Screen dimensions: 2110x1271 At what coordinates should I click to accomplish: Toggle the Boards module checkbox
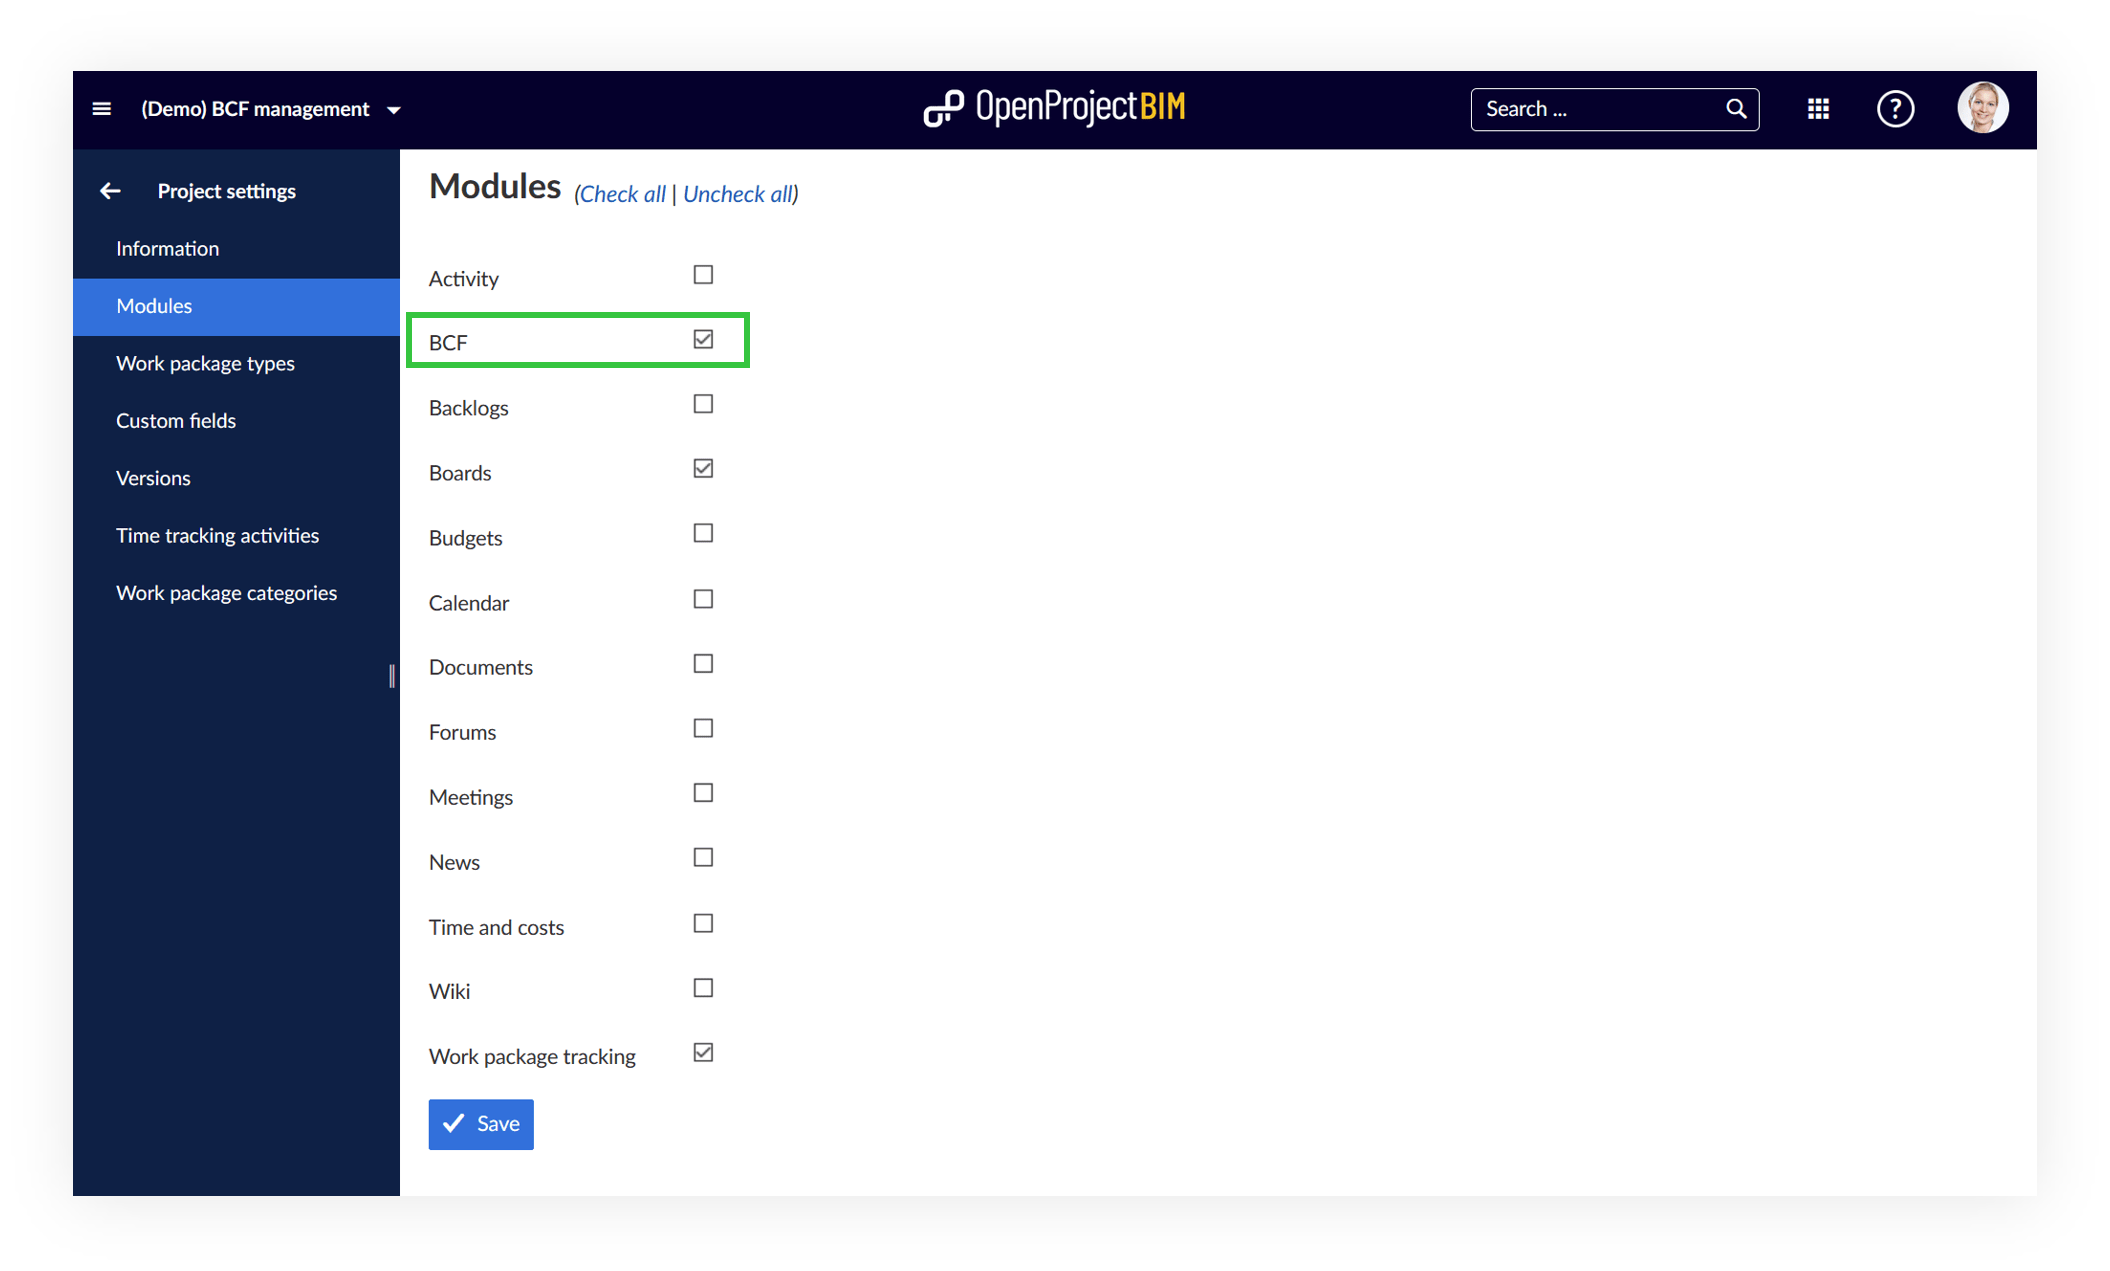pyautogui.click(x=702, y=469)
